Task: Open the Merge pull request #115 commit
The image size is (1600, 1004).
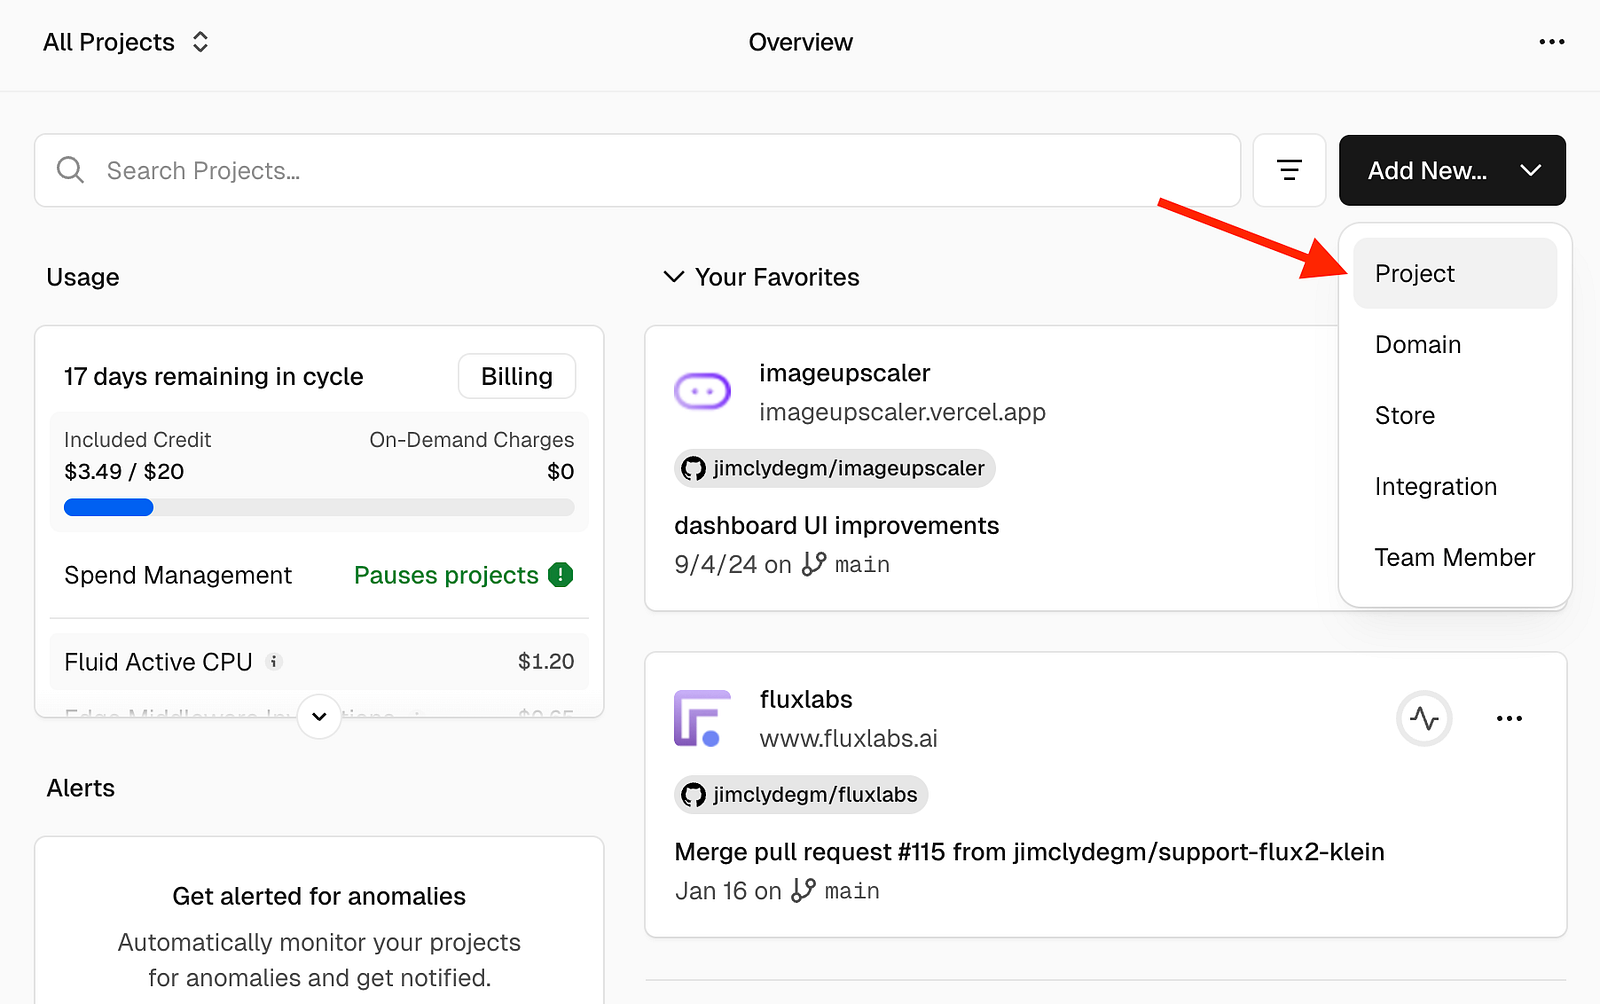Action: (x=1029, y=852)
